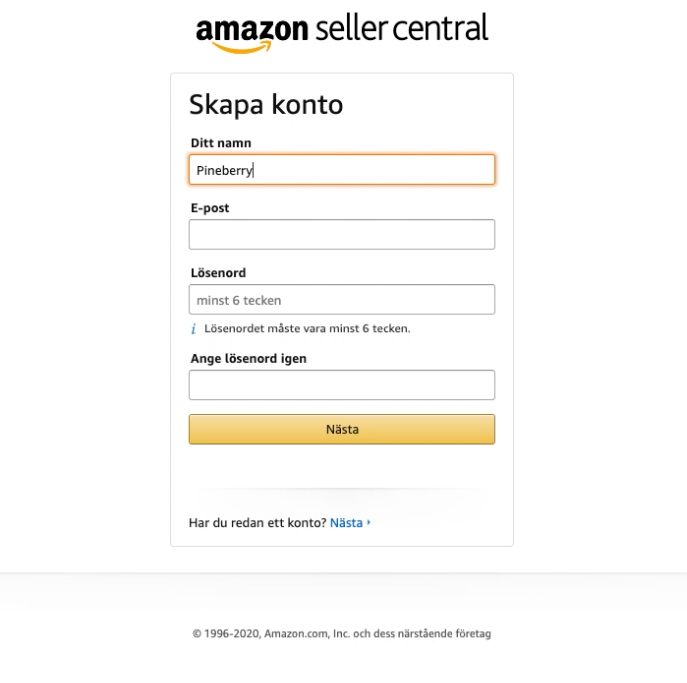The image size is (687, 683).
Task: Click the Amazon Seller Central logo
Action: coord(342,30)
